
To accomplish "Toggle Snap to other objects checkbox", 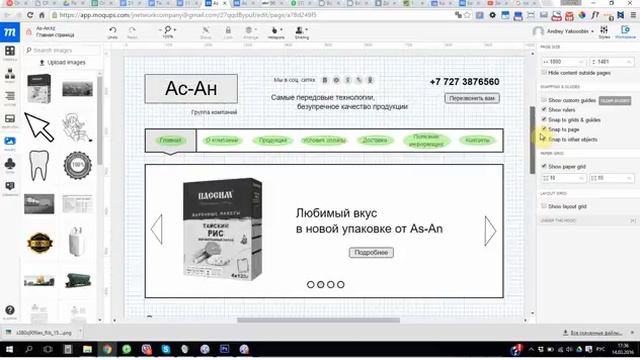I will tap(544, 139).
